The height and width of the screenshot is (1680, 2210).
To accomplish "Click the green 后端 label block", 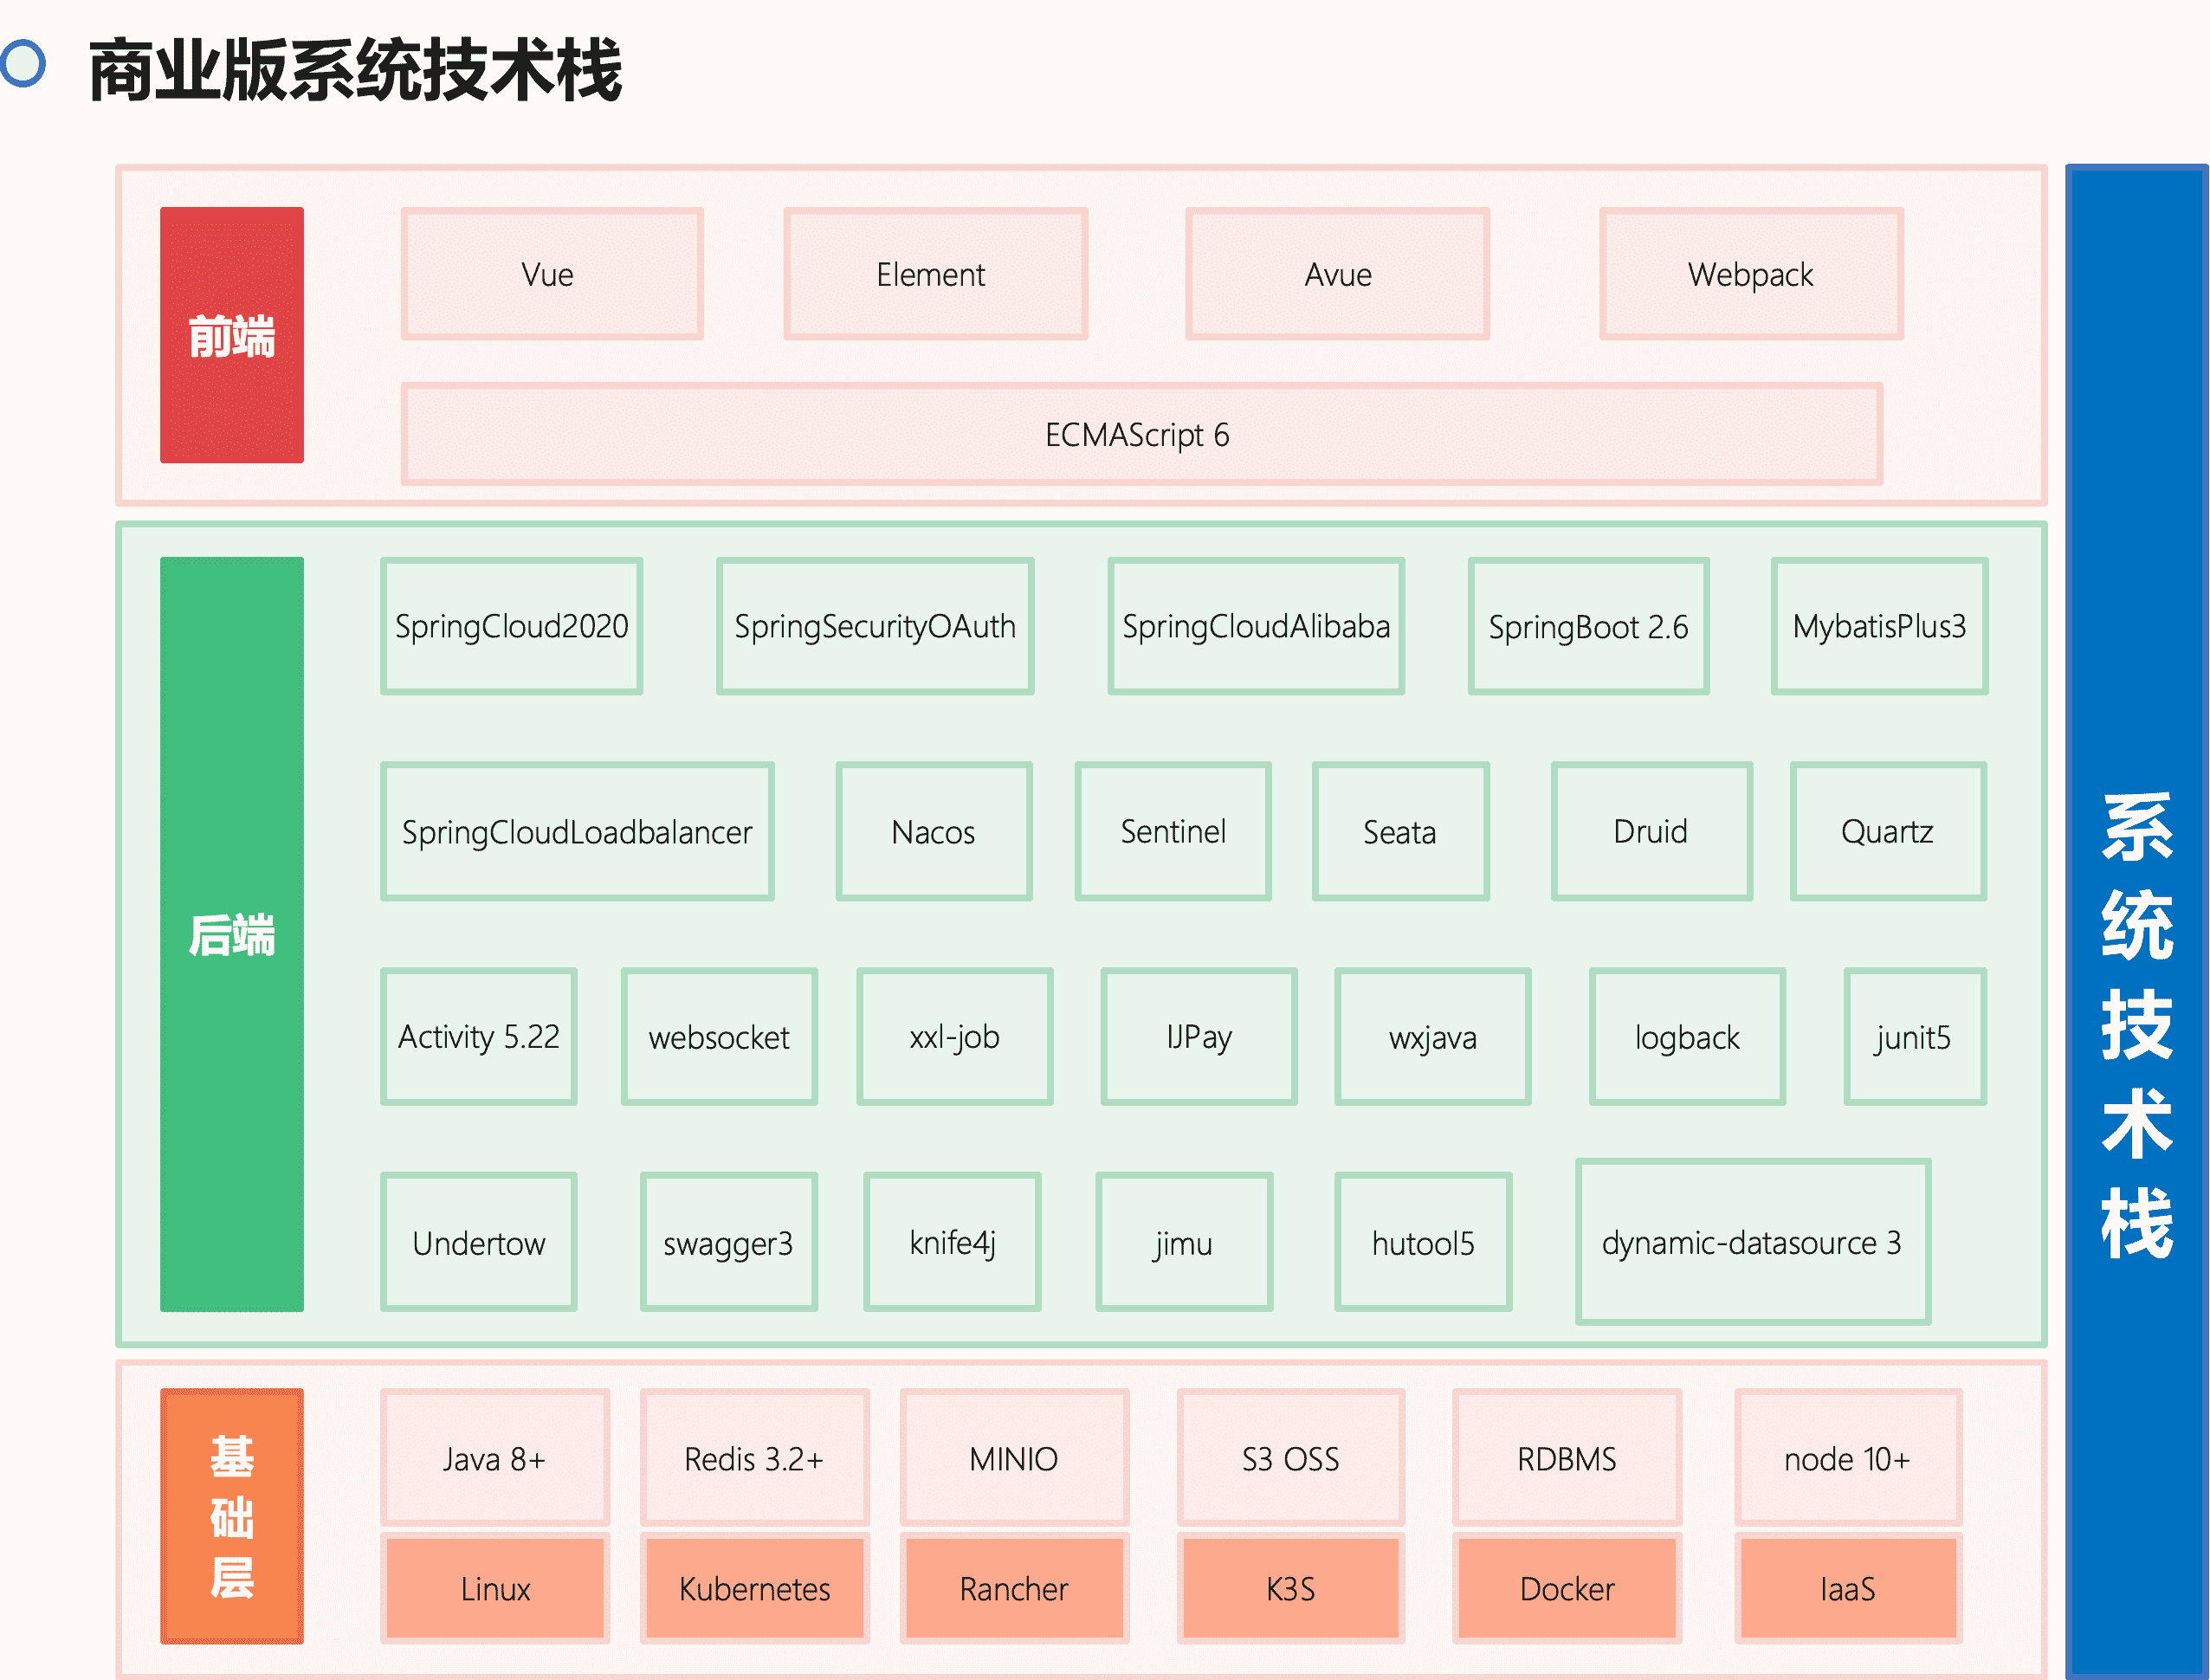I will 231,934.
